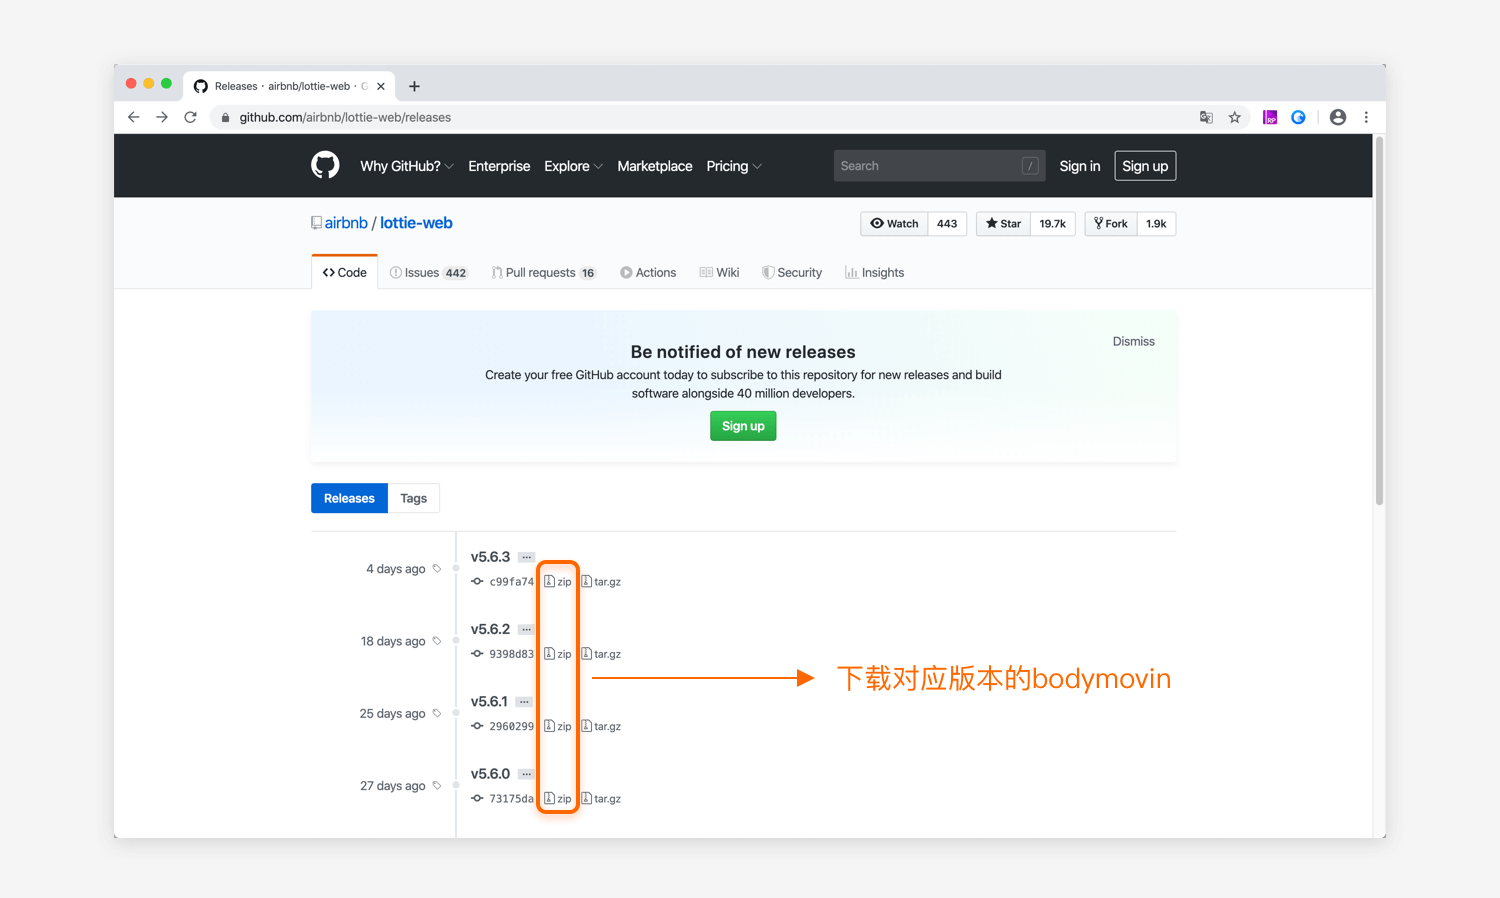The image size is (1500, 898).
Task: Download v5.6.3 tar.gz archive
Action: [x=601, y=581]
